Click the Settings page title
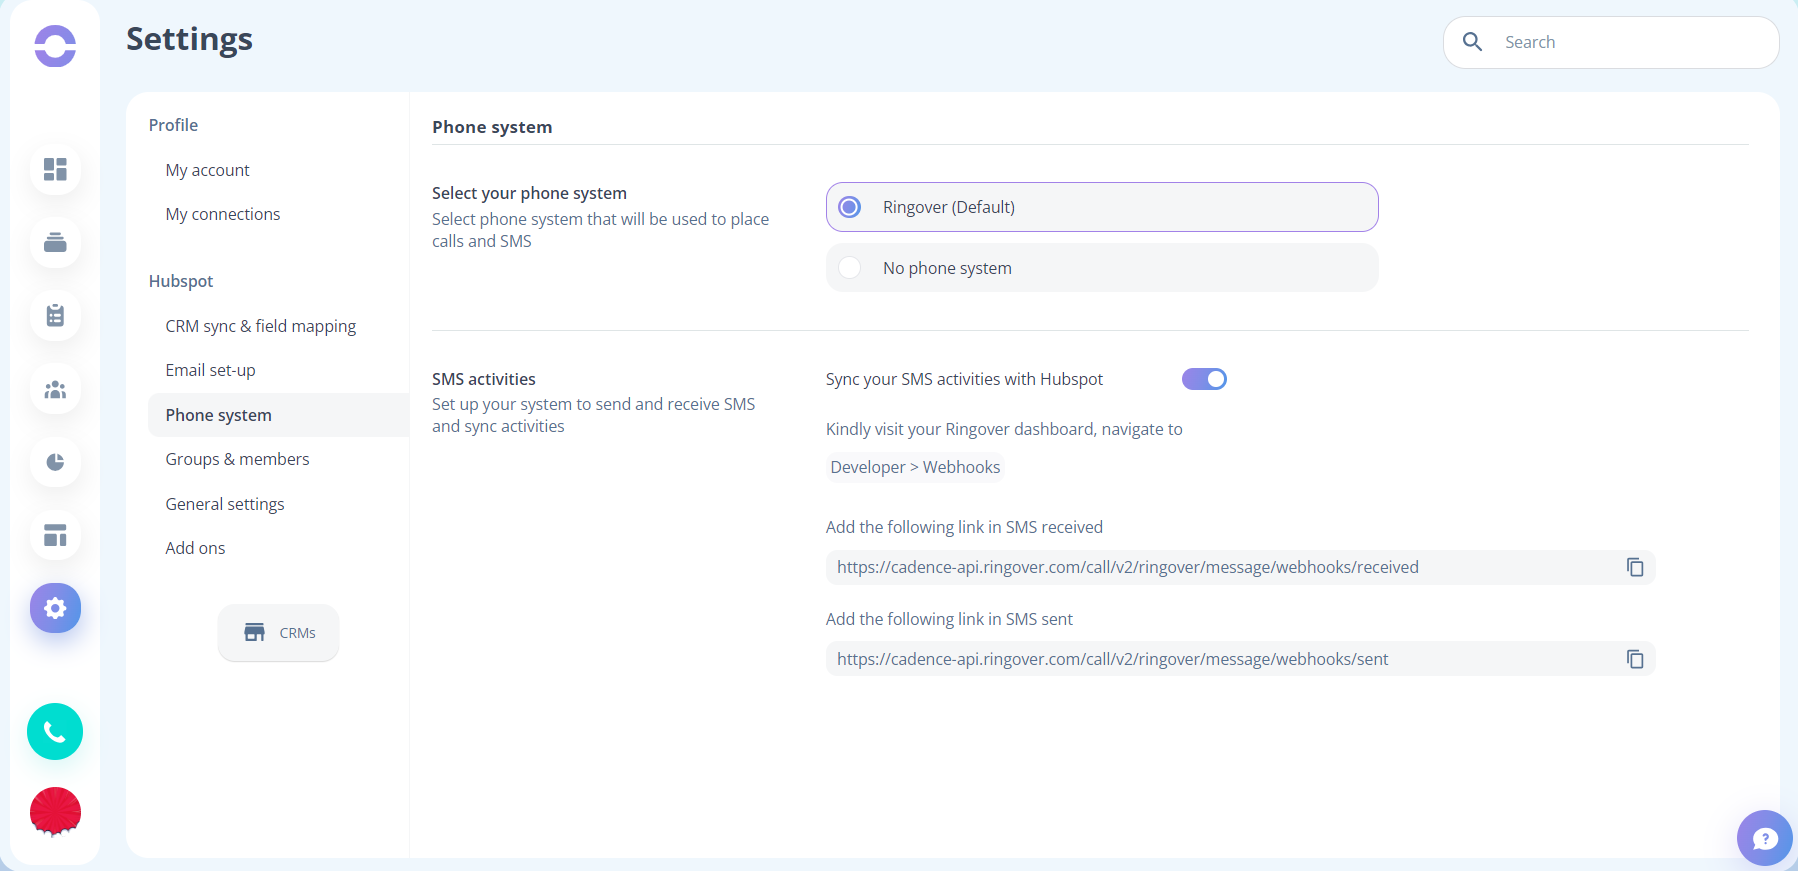 tap(189, 39)
